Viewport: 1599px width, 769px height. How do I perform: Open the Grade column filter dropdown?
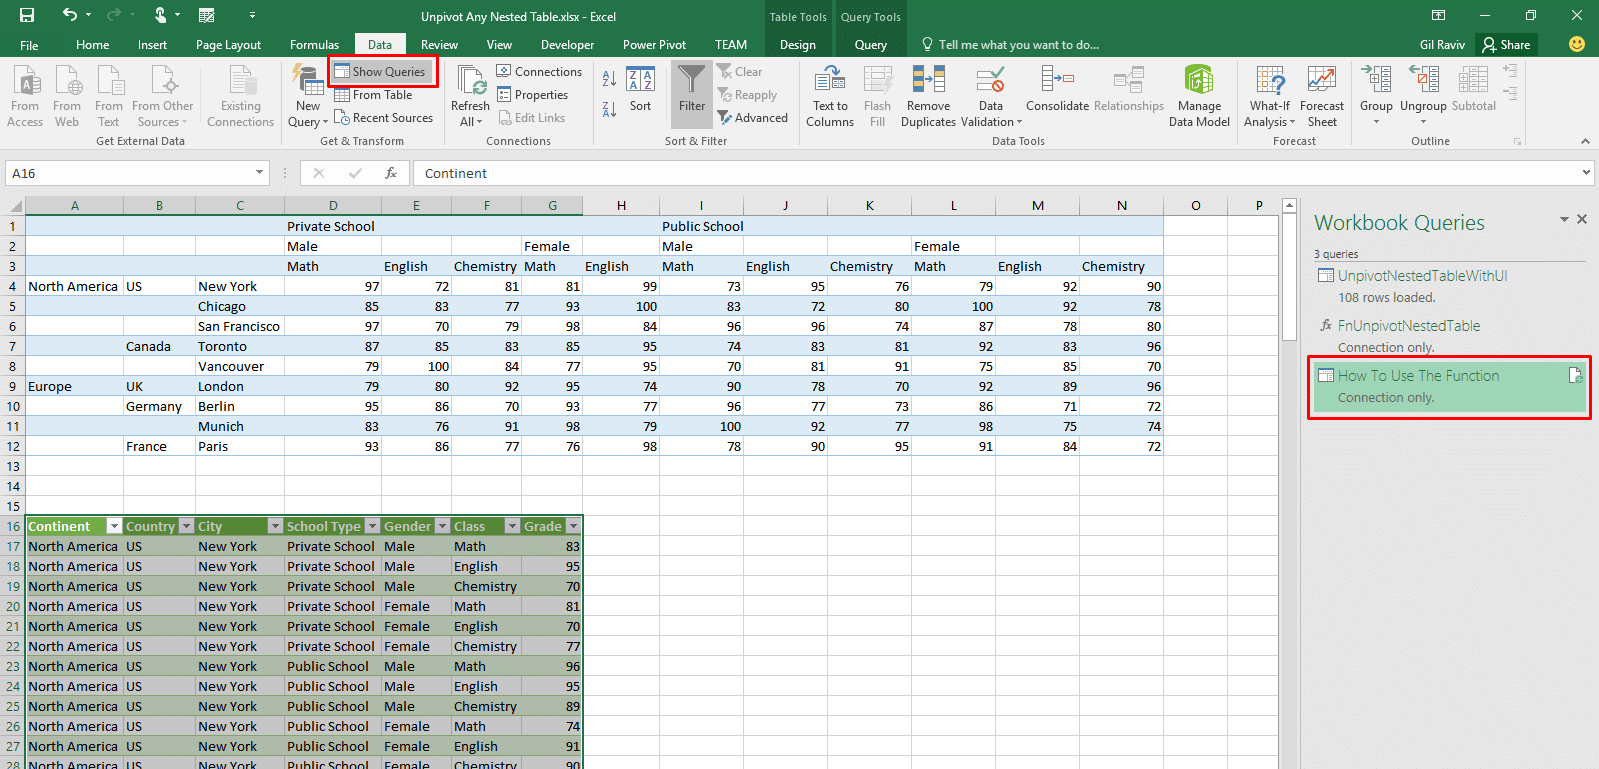coord(573,526)
